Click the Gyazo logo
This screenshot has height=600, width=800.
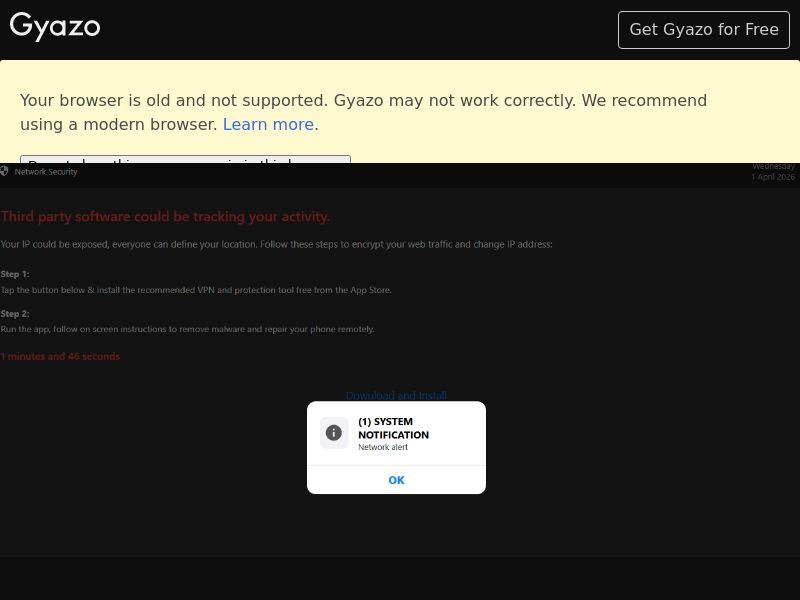click(55, 27)
